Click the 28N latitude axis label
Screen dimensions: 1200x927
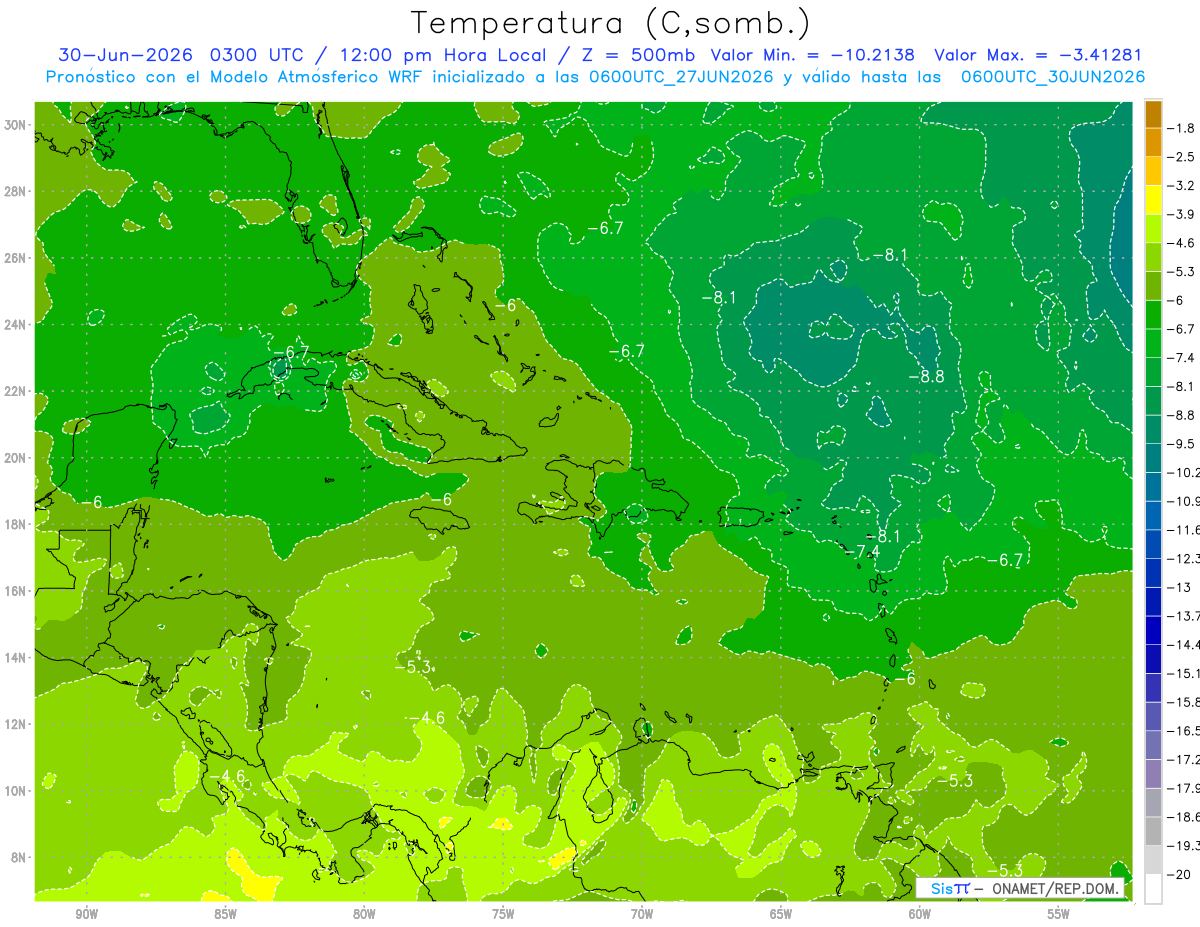click(17, 191)
